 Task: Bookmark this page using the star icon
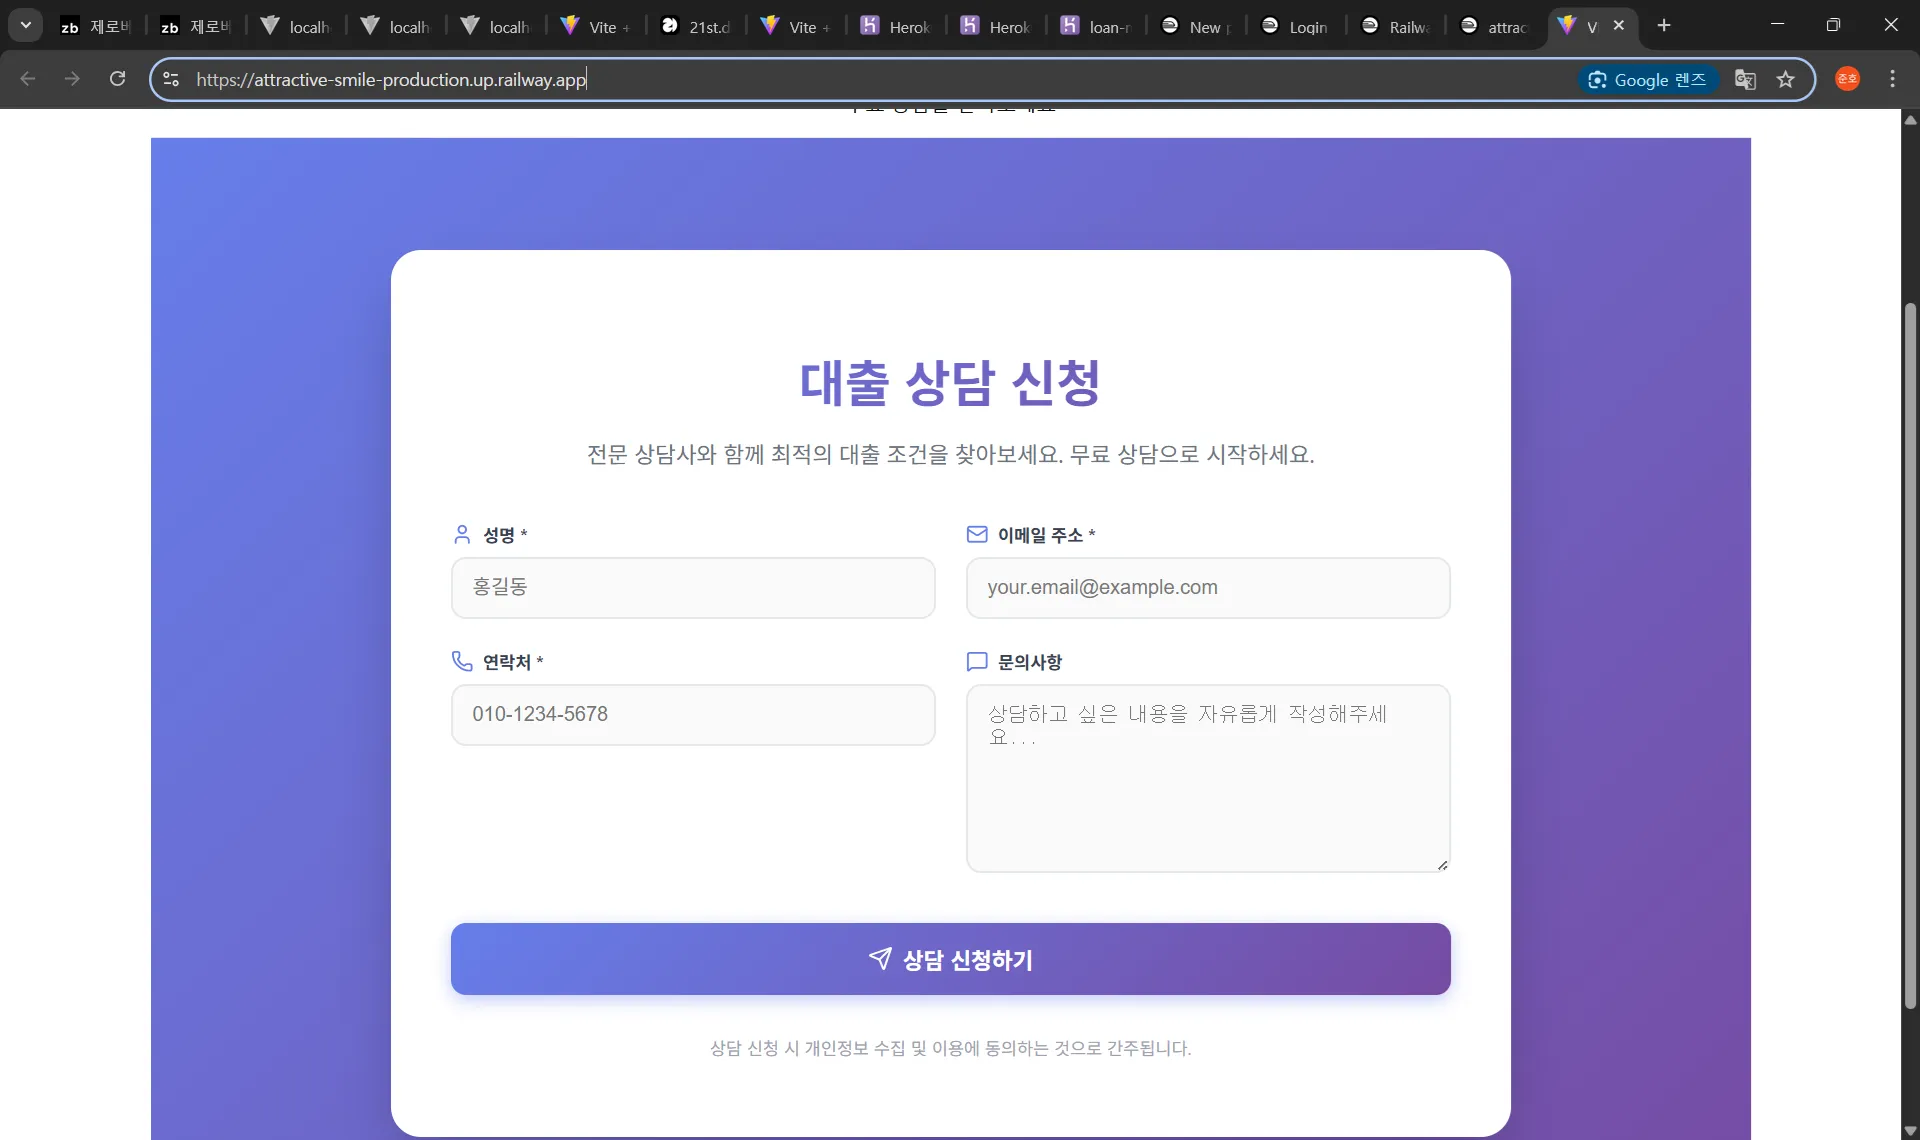pyautogui.click(x=1787, y=79)
